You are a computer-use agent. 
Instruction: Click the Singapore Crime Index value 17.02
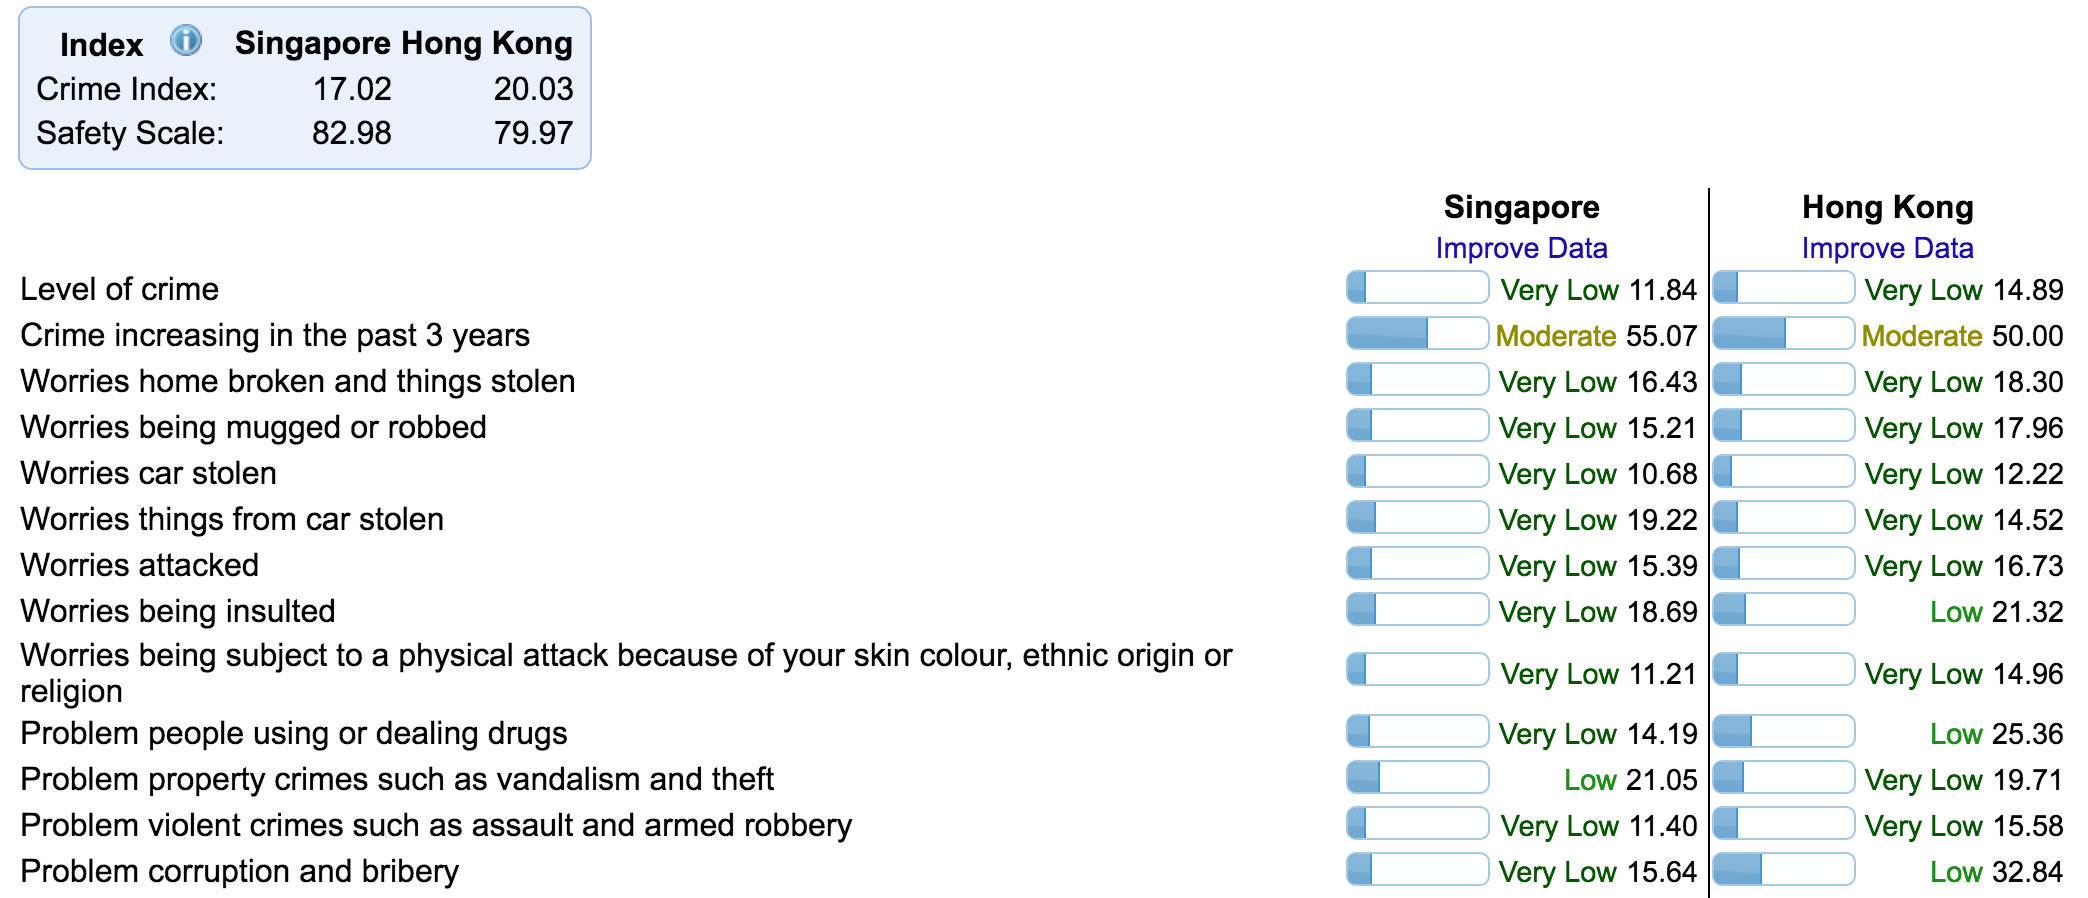(352, 89)
